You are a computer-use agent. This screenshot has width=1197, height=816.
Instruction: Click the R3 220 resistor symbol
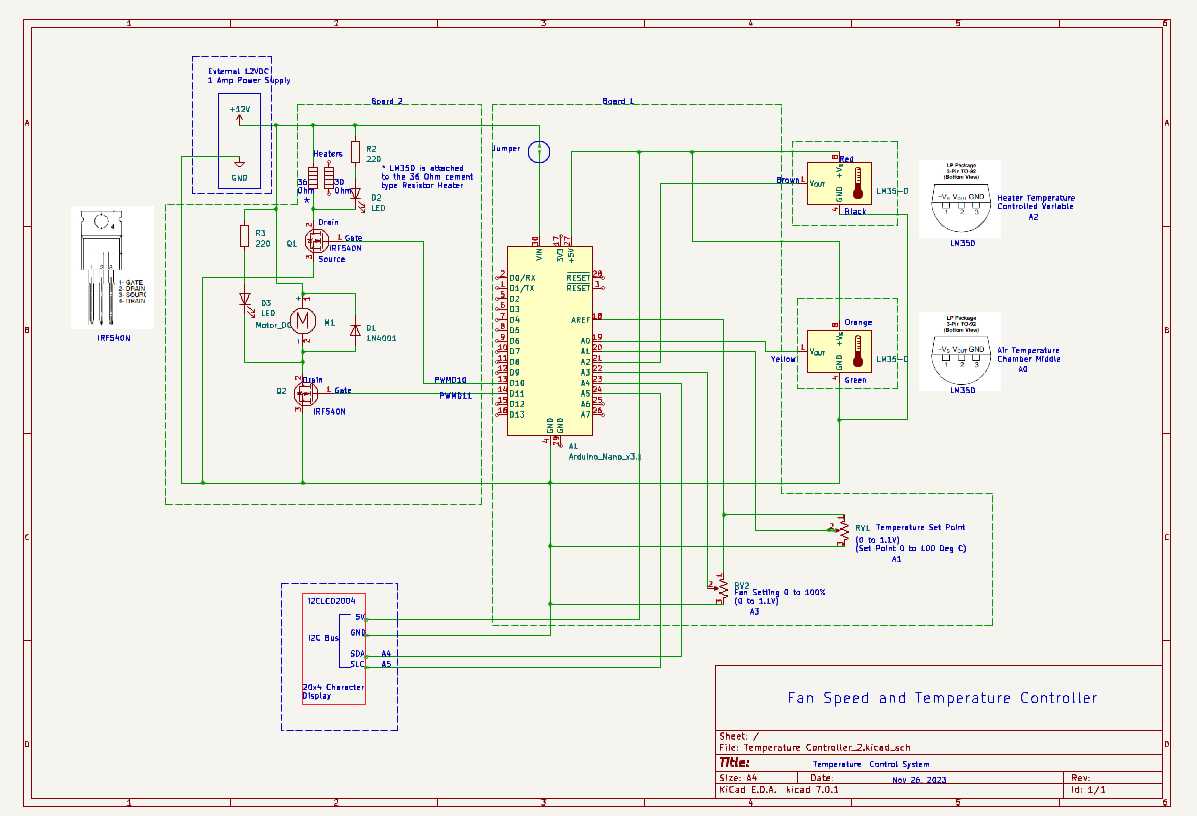pyautogui.click(x=244, y=236)
